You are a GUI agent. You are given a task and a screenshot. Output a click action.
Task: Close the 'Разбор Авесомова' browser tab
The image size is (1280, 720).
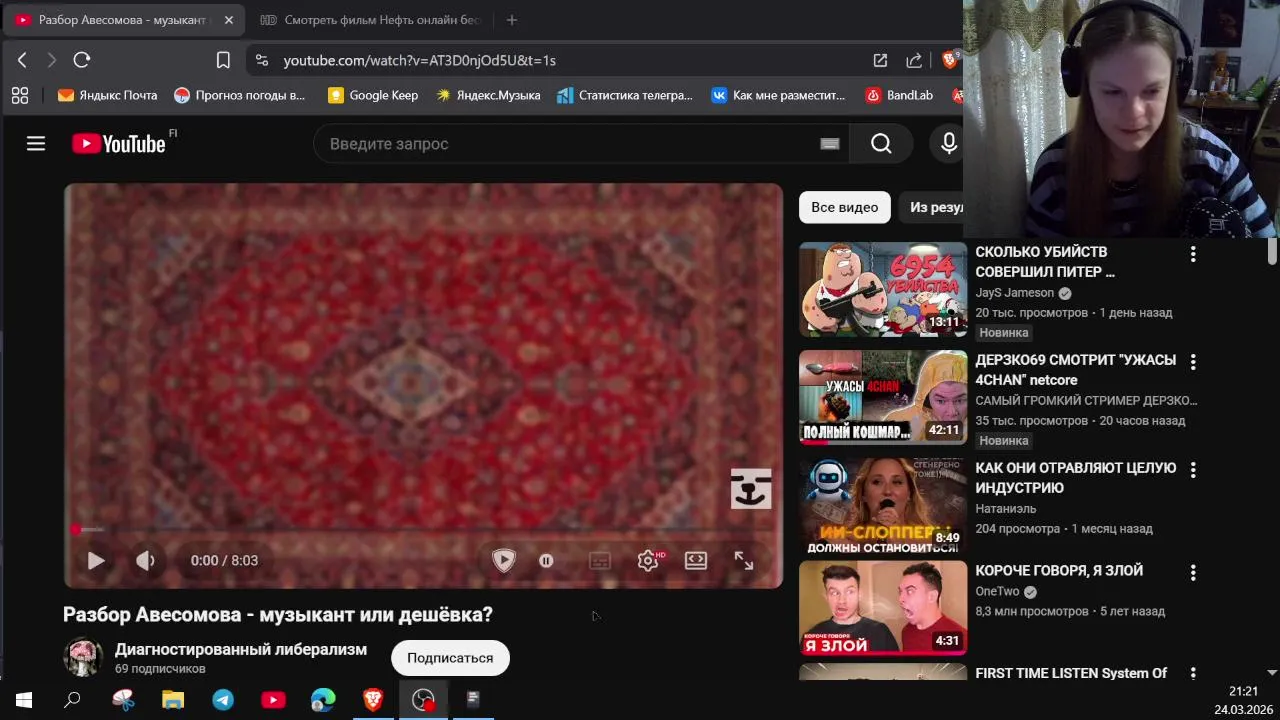228,20
